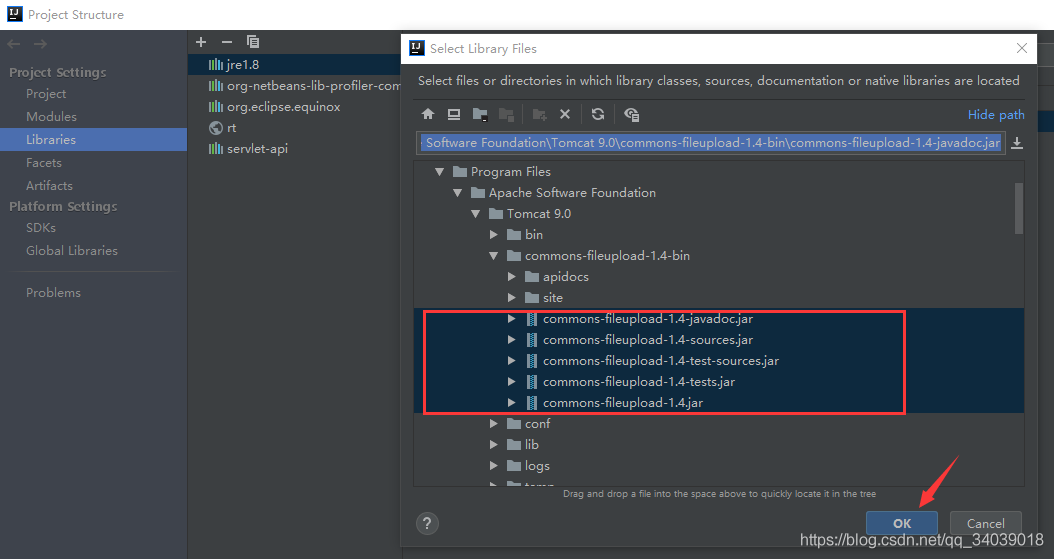Expand commons-fileupload-1.4-javadoc.jar arrow
1054x559 pixels.
click(512, 318)
